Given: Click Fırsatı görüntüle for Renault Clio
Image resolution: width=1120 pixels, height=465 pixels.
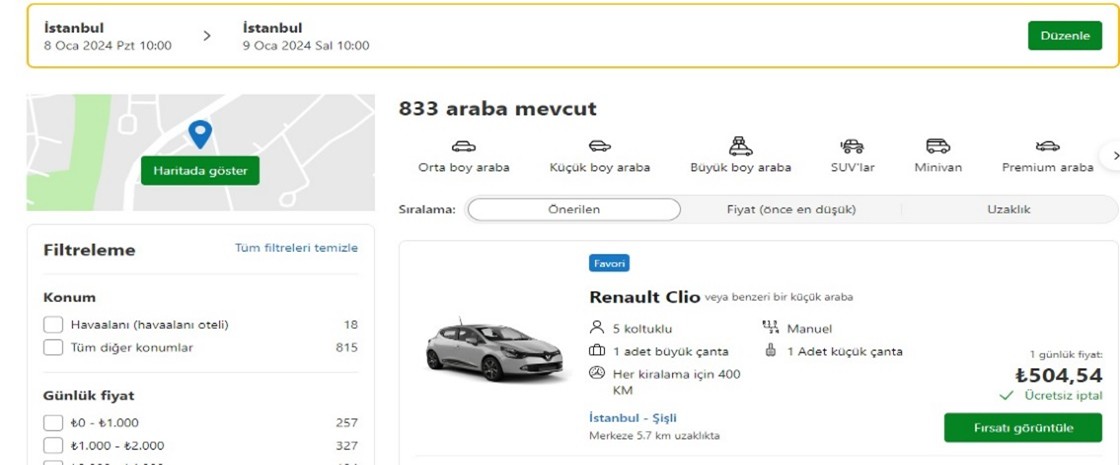Looking at the screenshot, I should click(x=1023, y=428).
